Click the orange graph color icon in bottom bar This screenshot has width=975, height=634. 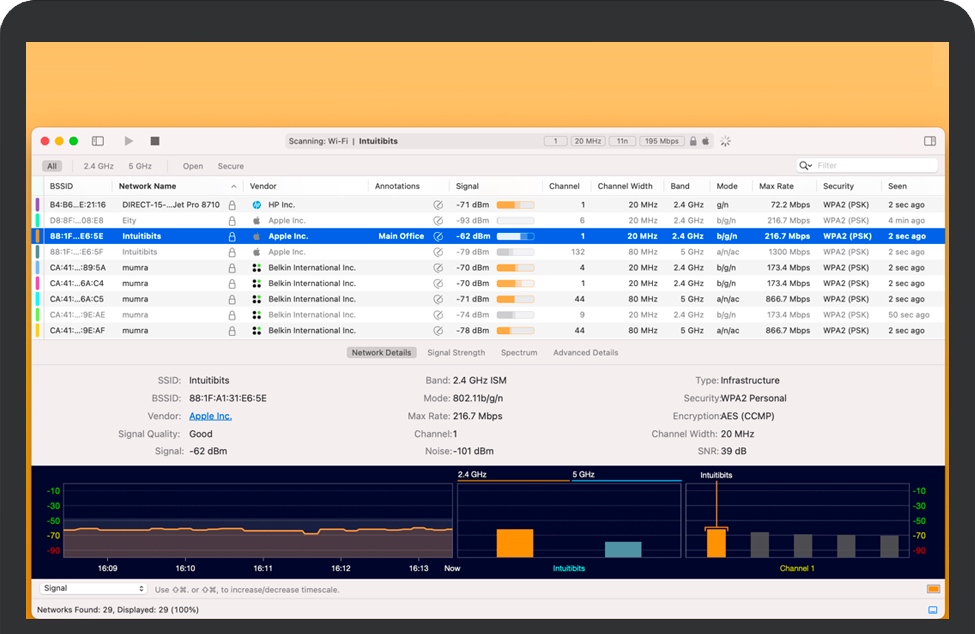933,589
